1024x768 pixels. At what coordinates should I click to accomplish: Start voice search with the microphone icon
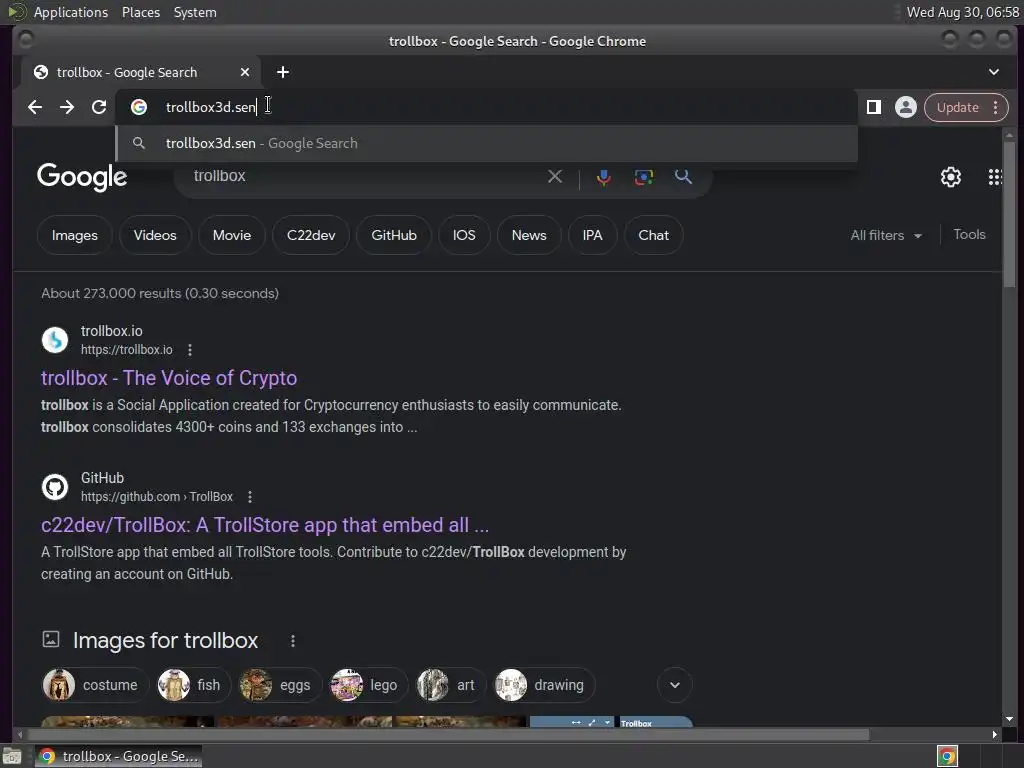604,177
